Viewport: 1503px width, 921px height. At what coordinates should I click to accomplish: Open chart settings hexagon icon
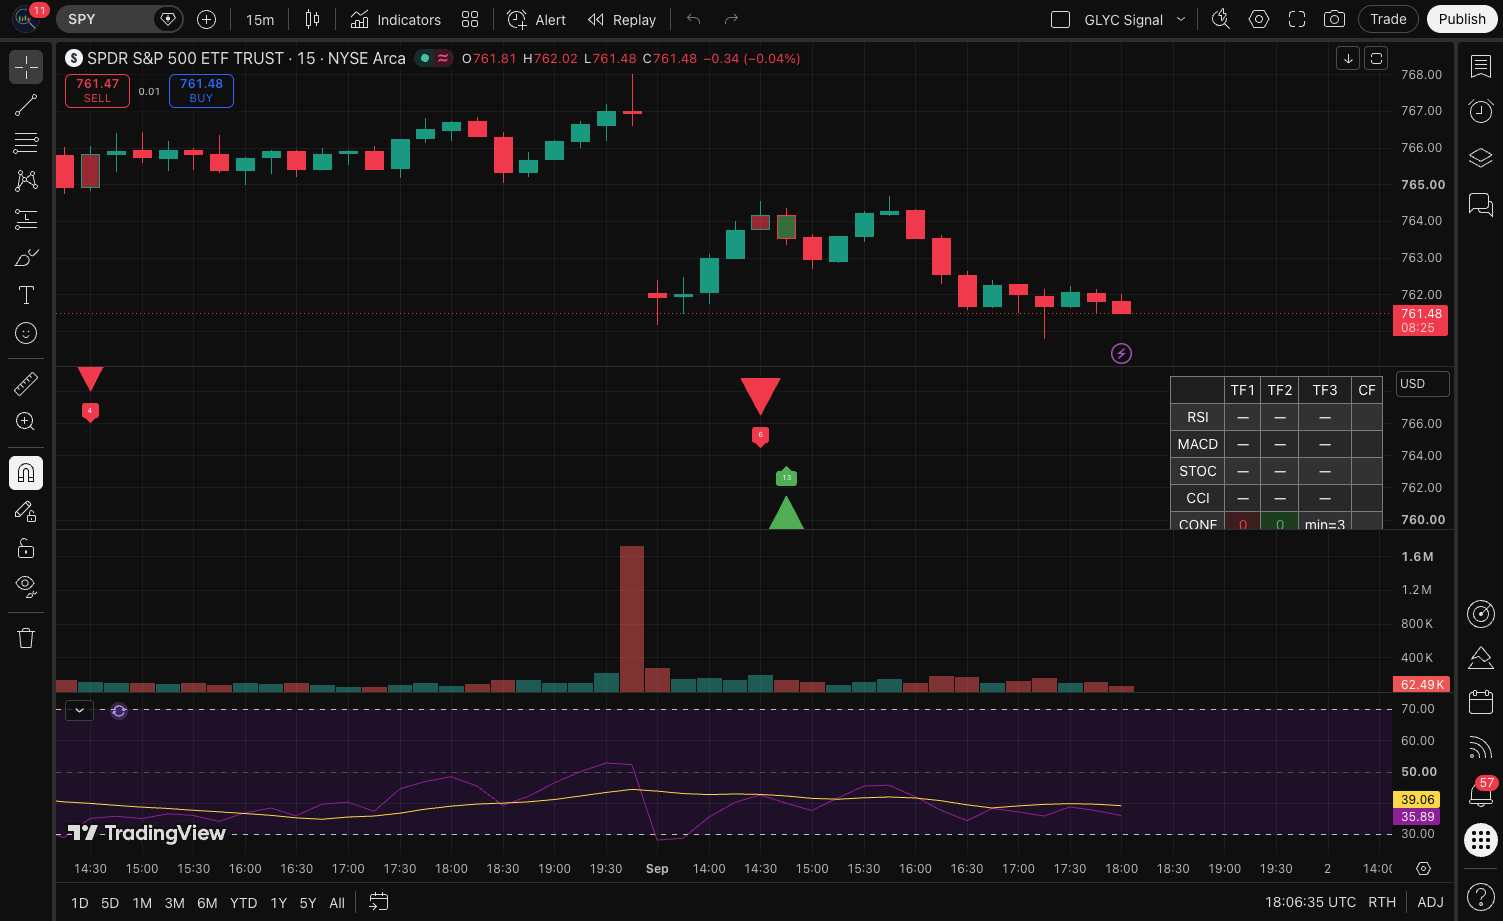[1259, 19]
